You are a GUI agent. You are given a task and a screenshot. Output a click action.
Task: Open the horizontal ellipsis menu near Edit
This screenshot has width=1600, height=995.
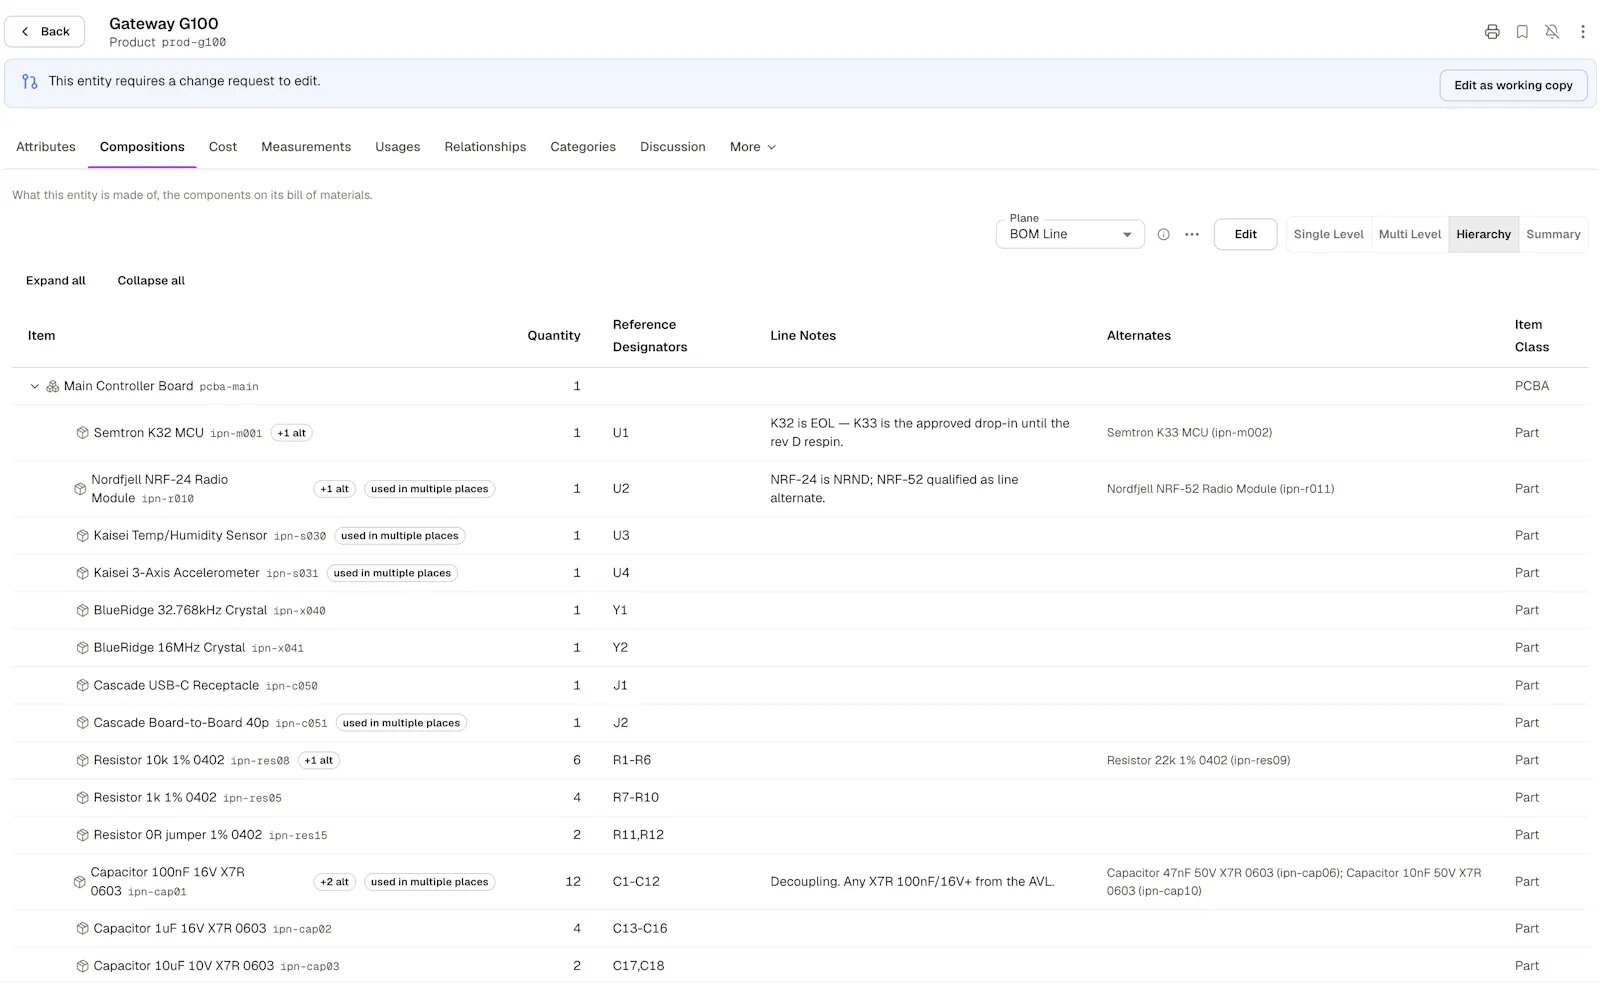pos(1192,235)
